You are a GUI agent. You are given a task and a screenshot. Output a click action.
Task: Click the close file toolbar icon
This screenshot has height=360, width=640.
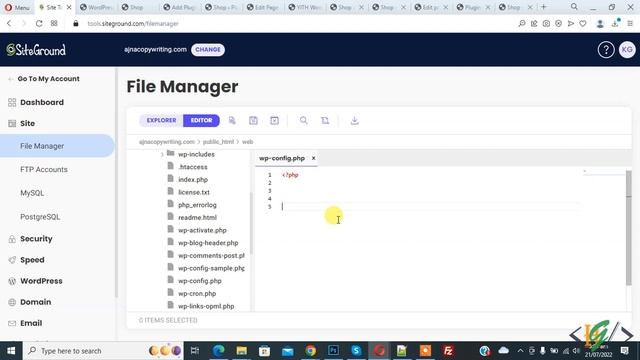click(x=274, y=120)
